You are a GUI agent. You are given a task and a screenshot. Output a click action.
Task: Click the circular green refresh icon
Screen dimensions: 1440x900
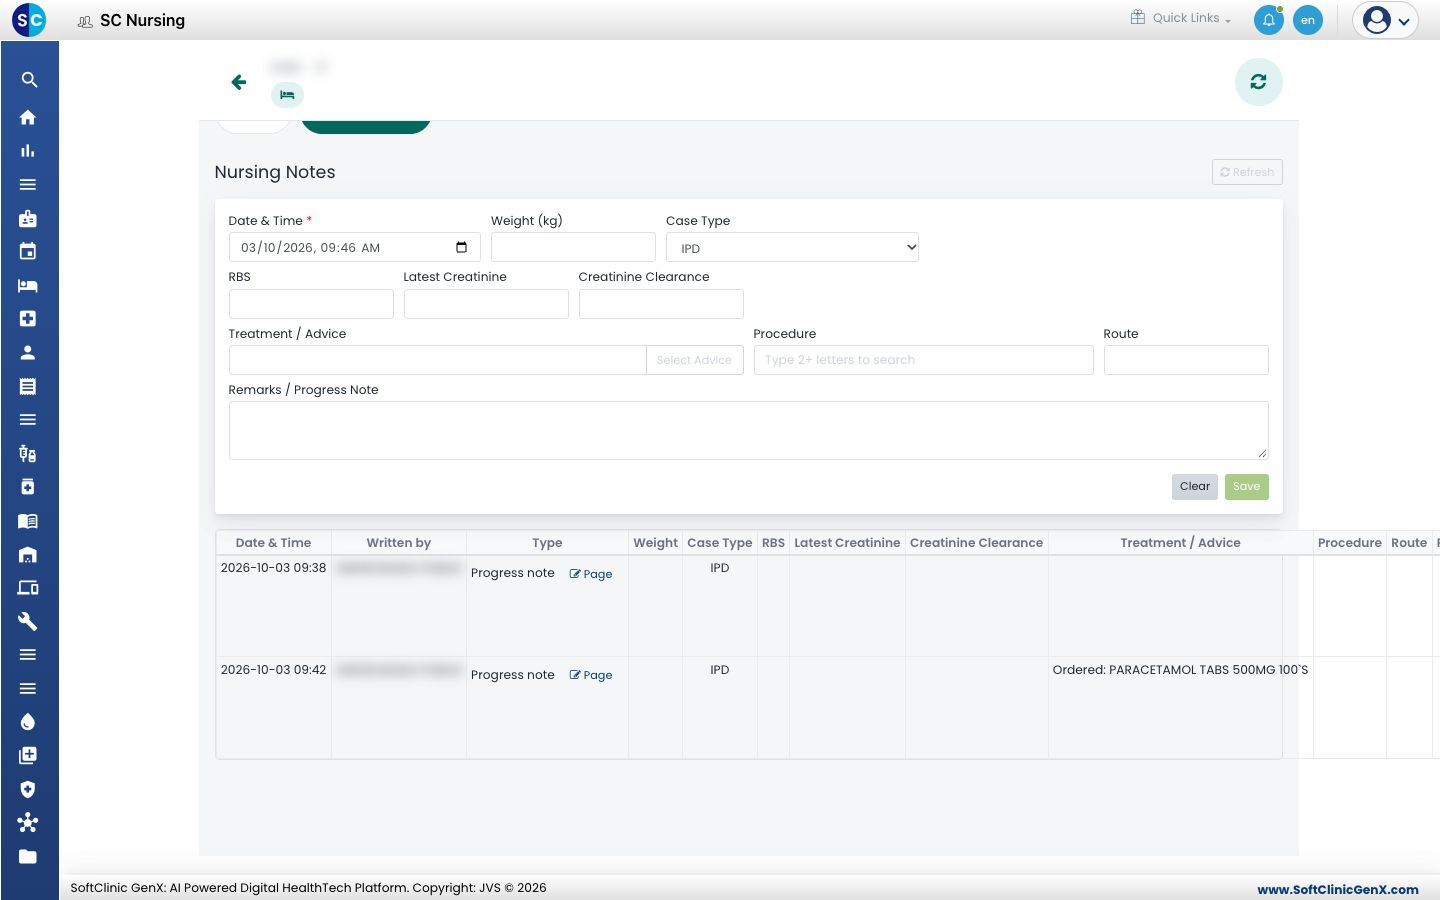tap(1258, 82)
